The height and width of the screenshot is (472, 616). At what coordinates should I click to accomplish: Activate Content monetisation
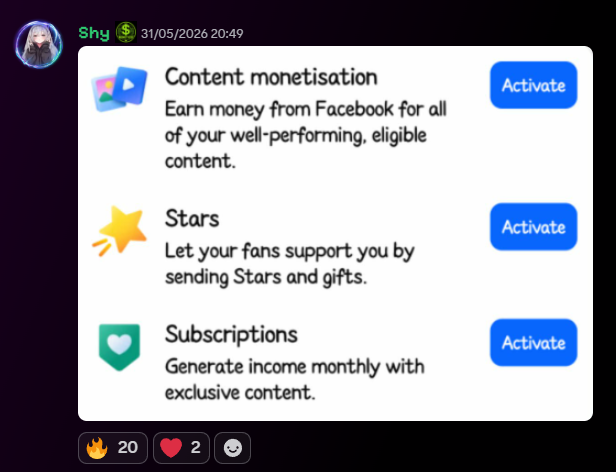pos(534,85)
